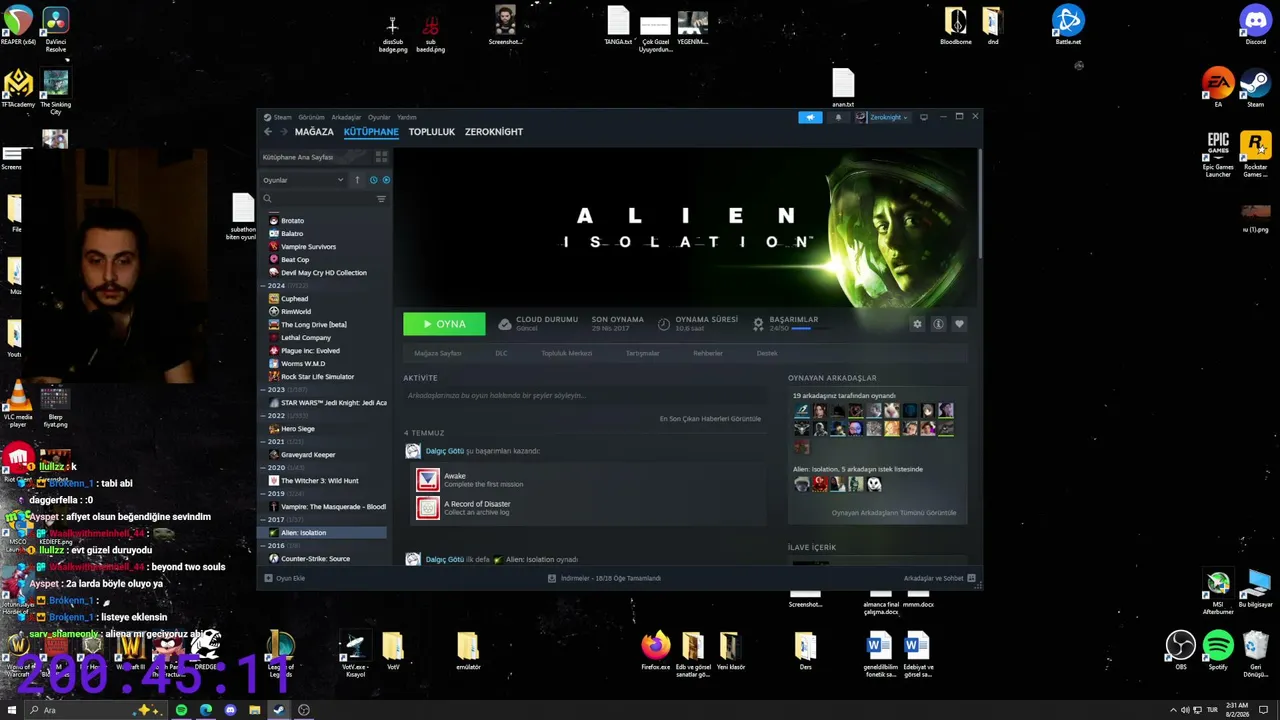Toggle the ready-to-play filter
Screen dimensions: 1280x720
[x=386, y=180]
